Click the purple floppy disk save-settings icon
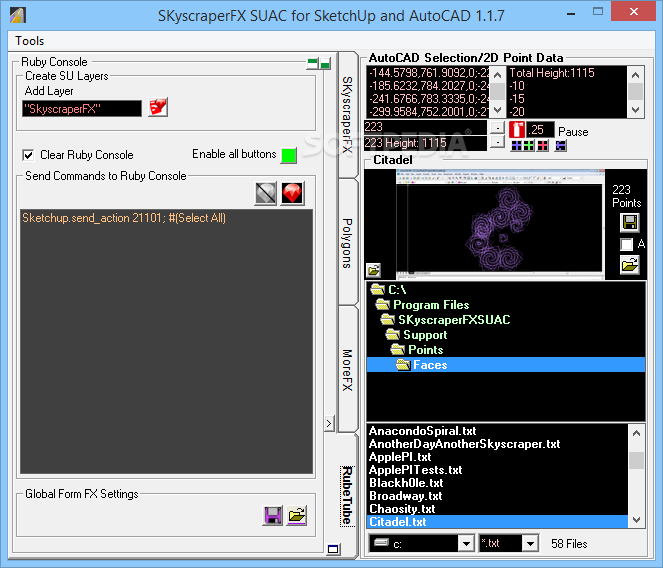The width and height of the screenshot is (663, 568). (273, 516)
